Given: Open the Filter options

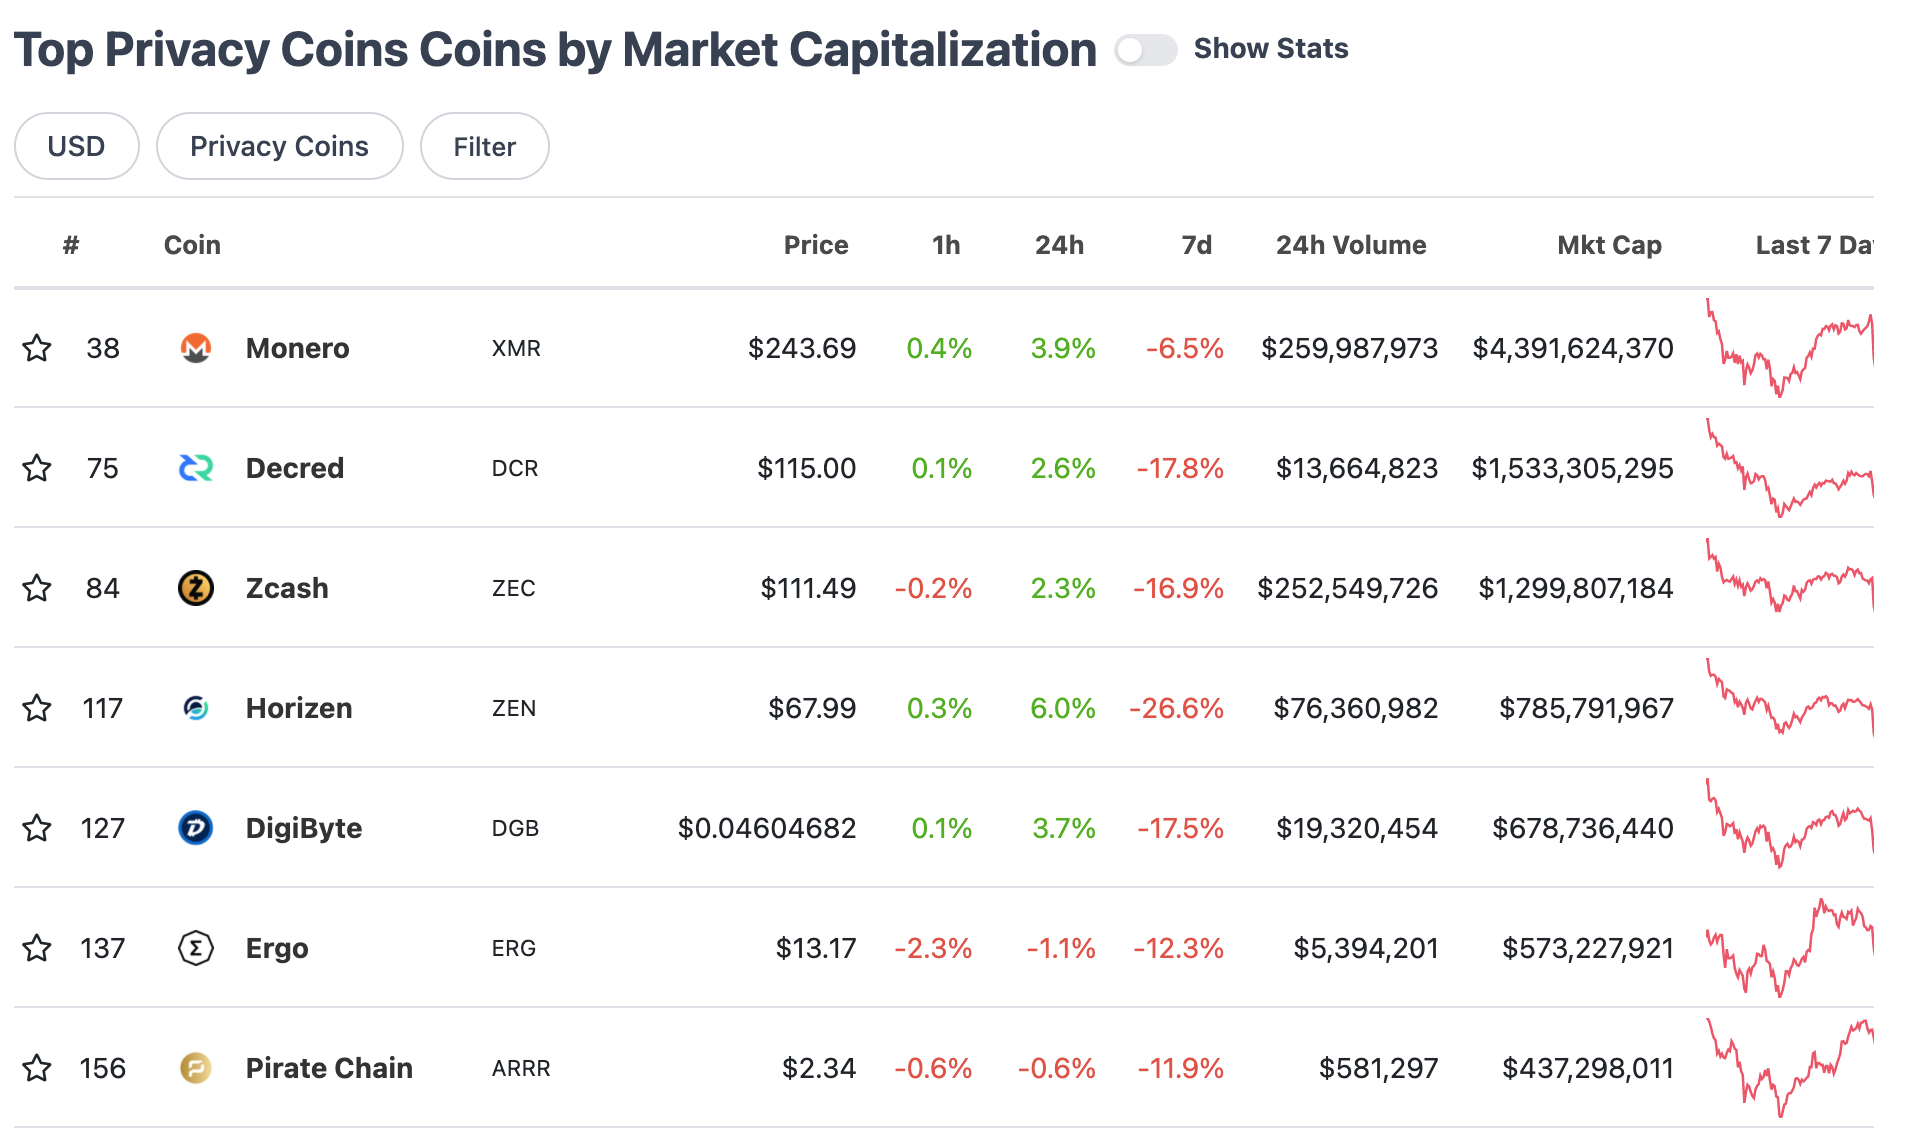Looking at the screenshot, I should pos(484,146).
